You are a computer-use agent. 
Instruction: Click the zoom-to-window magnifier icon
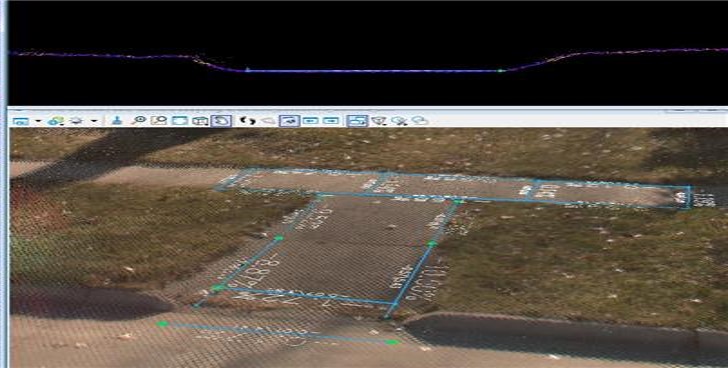click(159, 120)
